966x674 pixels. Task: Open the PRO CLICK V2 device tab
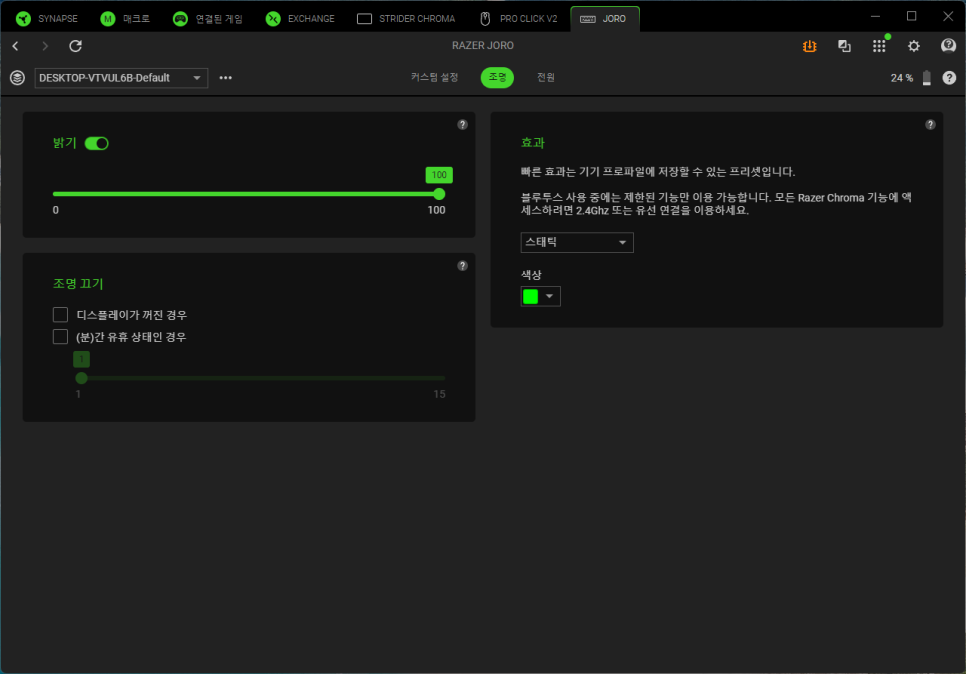518,18
